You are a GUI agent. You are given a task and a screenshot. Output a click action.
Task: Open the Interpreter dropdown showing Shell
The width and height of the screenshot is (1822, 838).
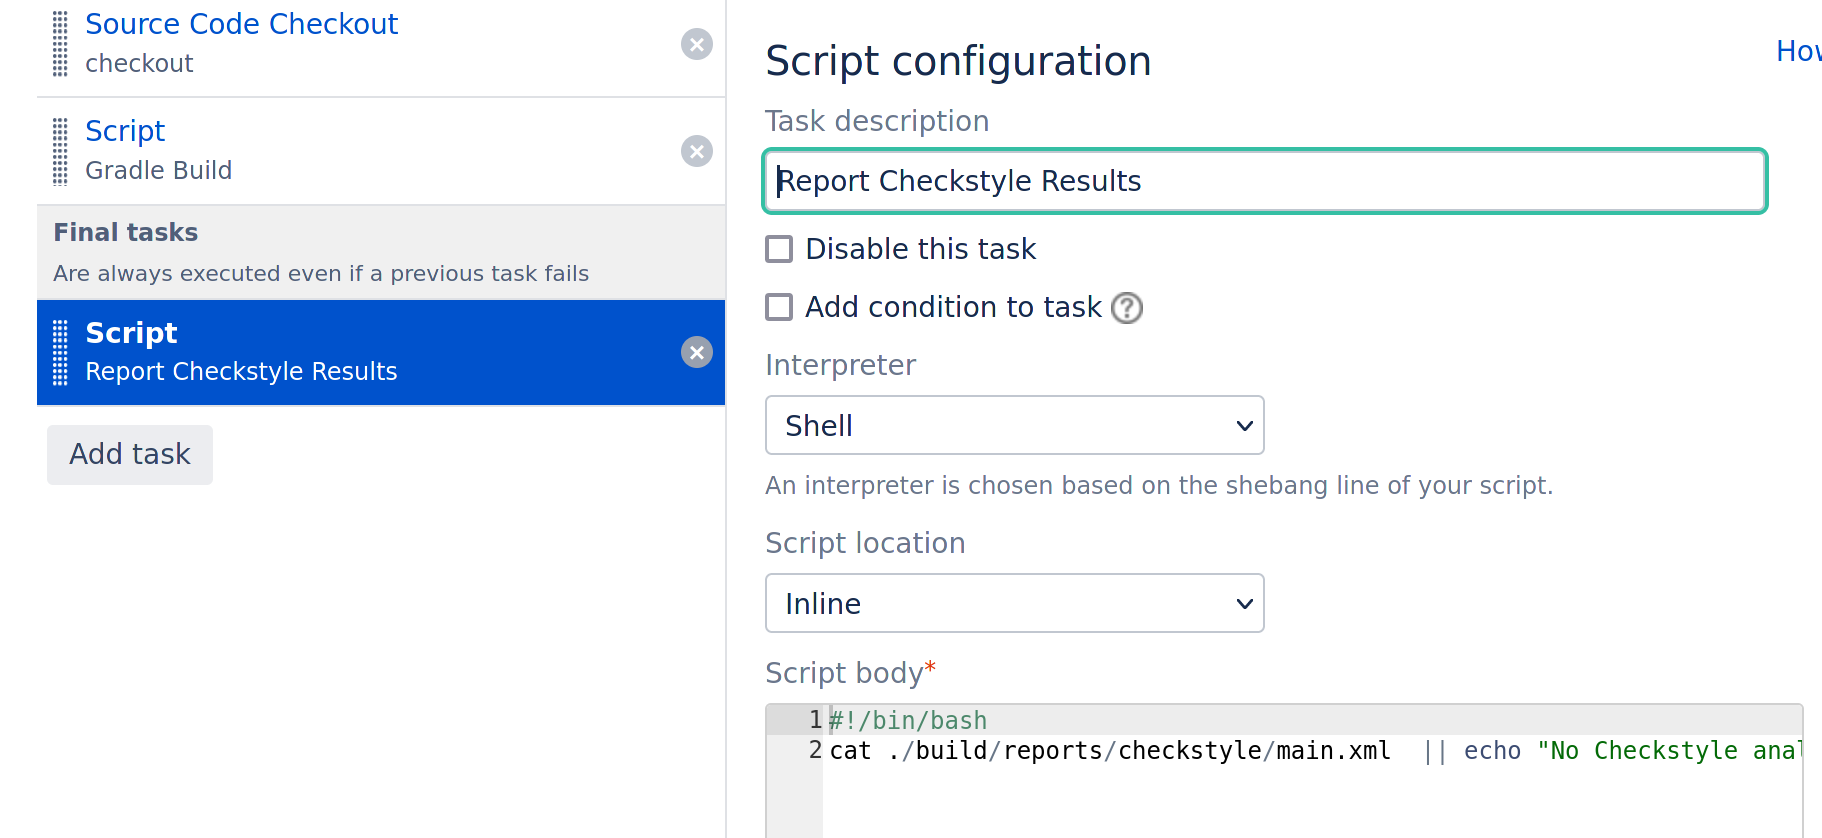[1014, 425]
